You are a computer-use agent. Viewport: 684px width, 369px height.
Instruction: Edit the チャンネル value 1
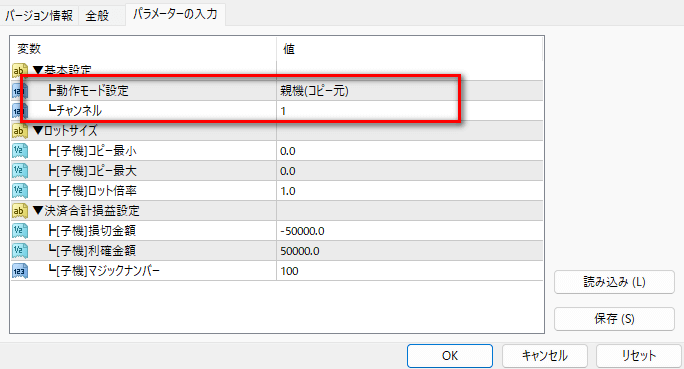click(x=410, y=111)
